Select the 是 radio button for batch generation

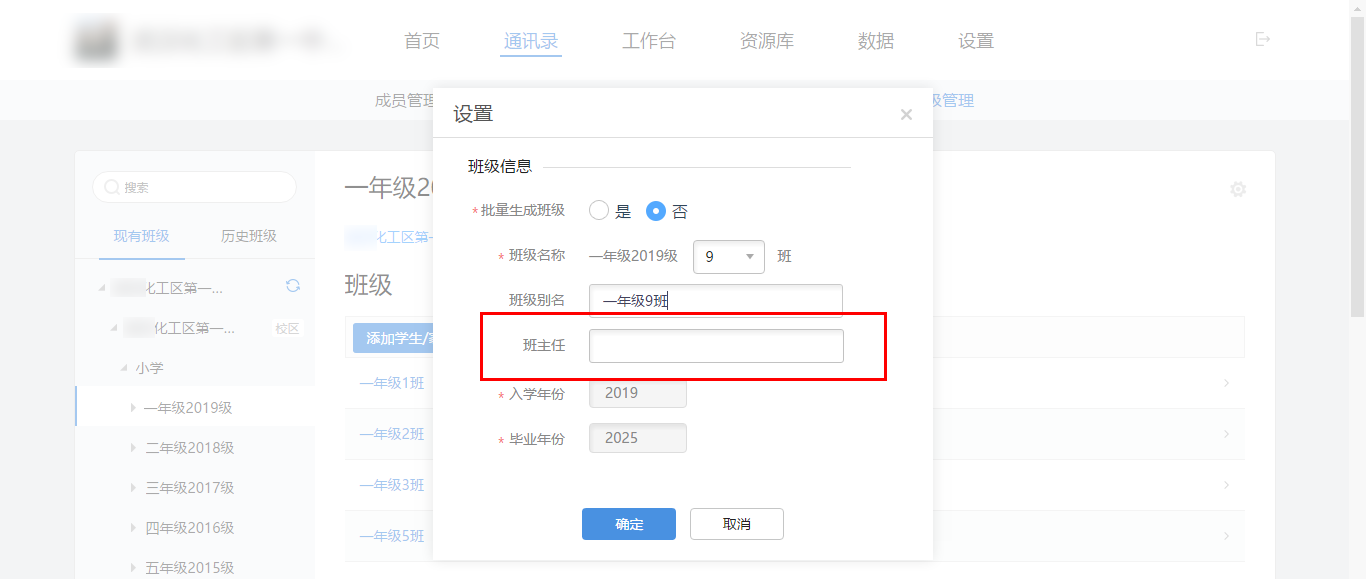pos(599,211)
